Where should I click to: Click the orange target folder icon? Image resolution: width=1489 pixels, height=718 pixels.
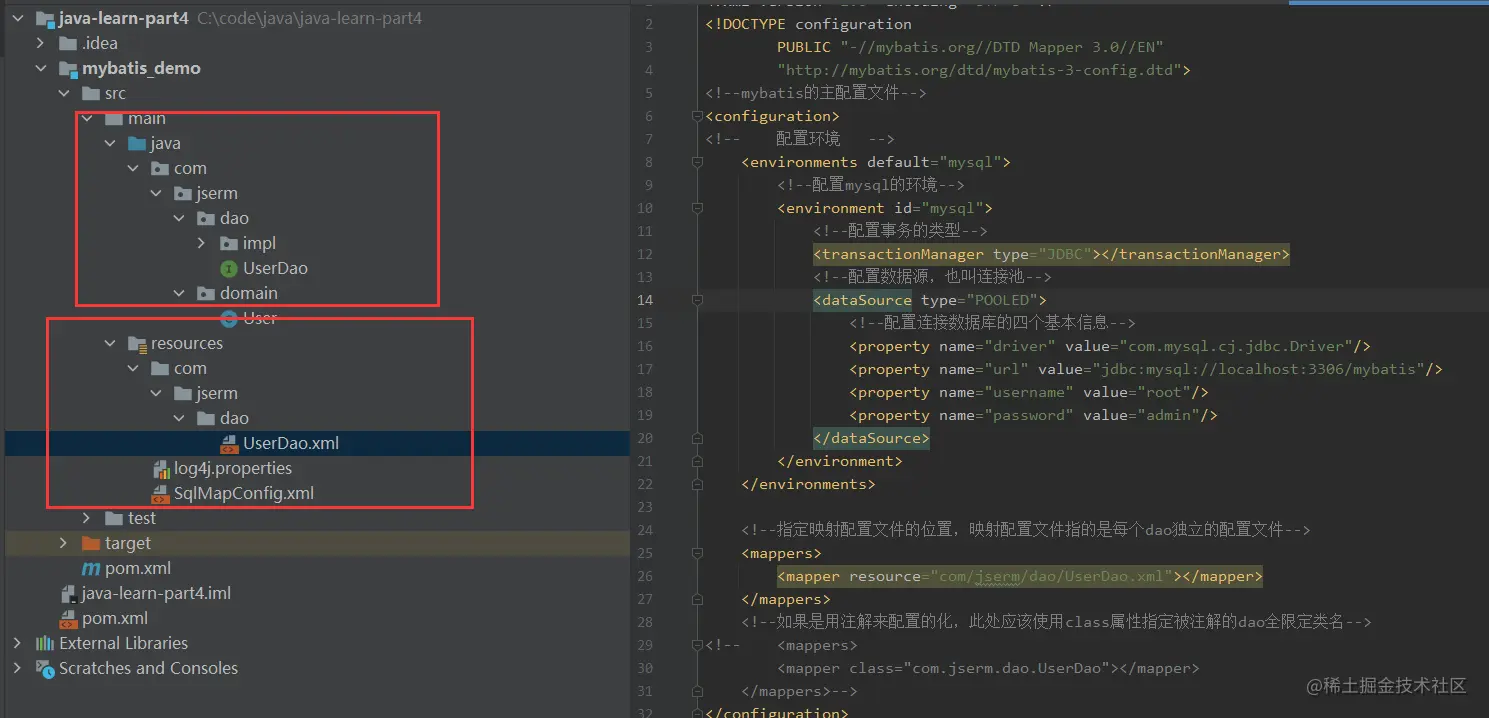[91, 543]
